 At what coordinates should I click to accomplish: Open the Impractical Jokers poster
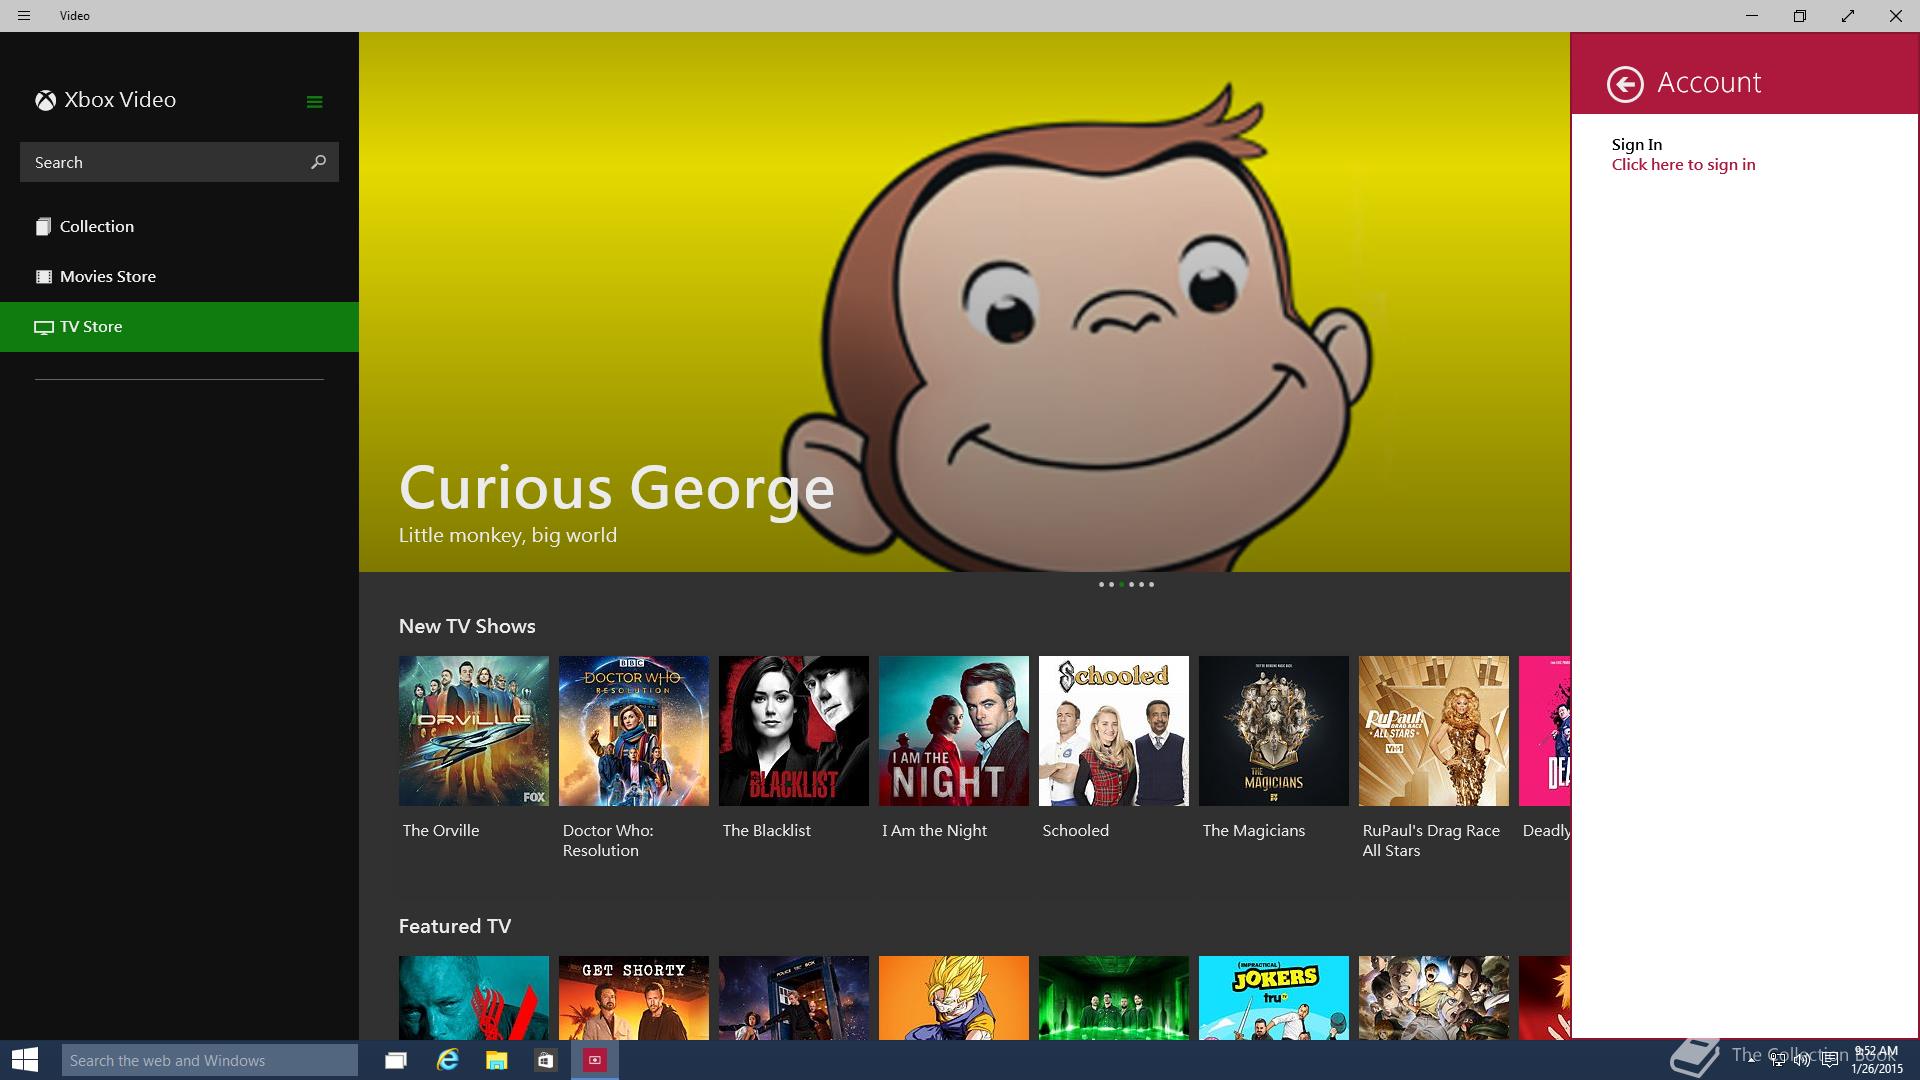1274,998
